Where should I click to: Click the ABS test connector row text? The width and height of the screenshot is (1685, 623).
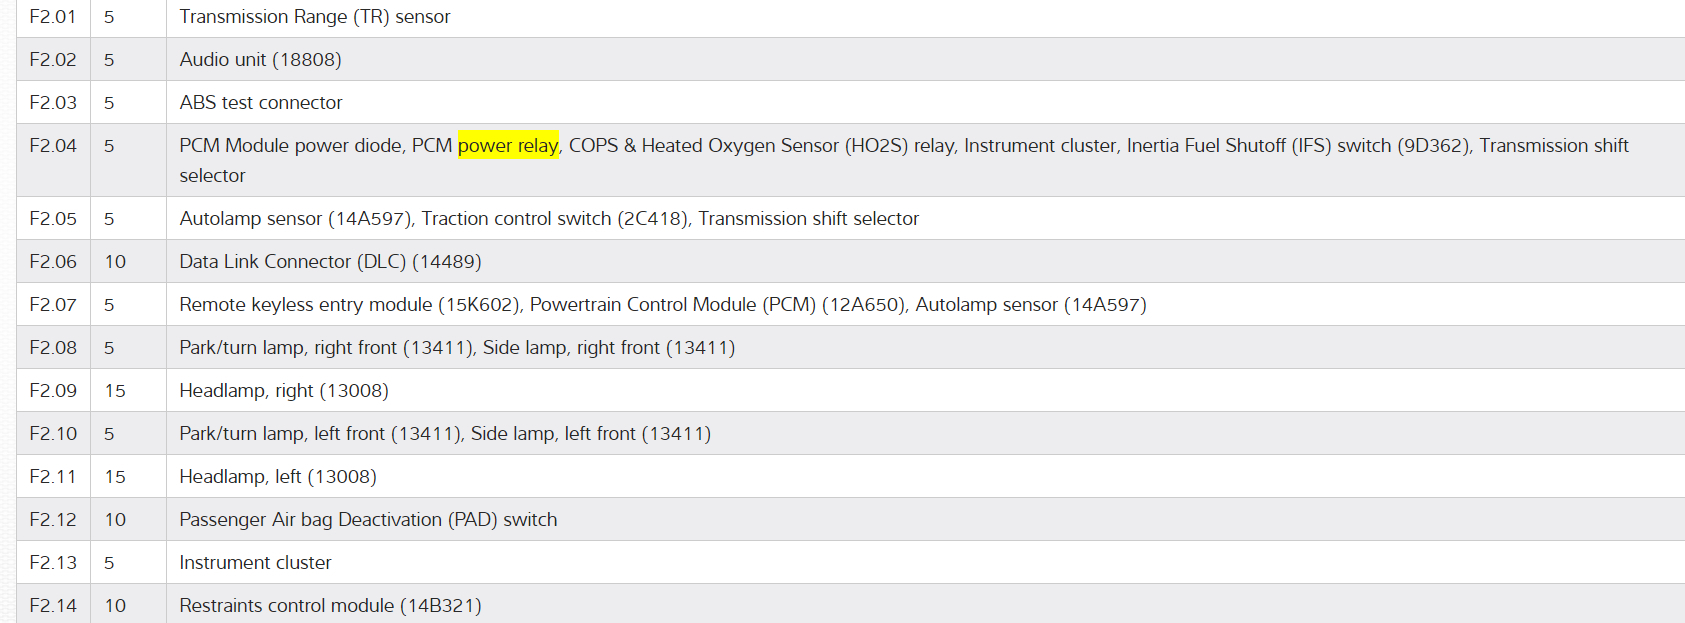click(261, 103)
